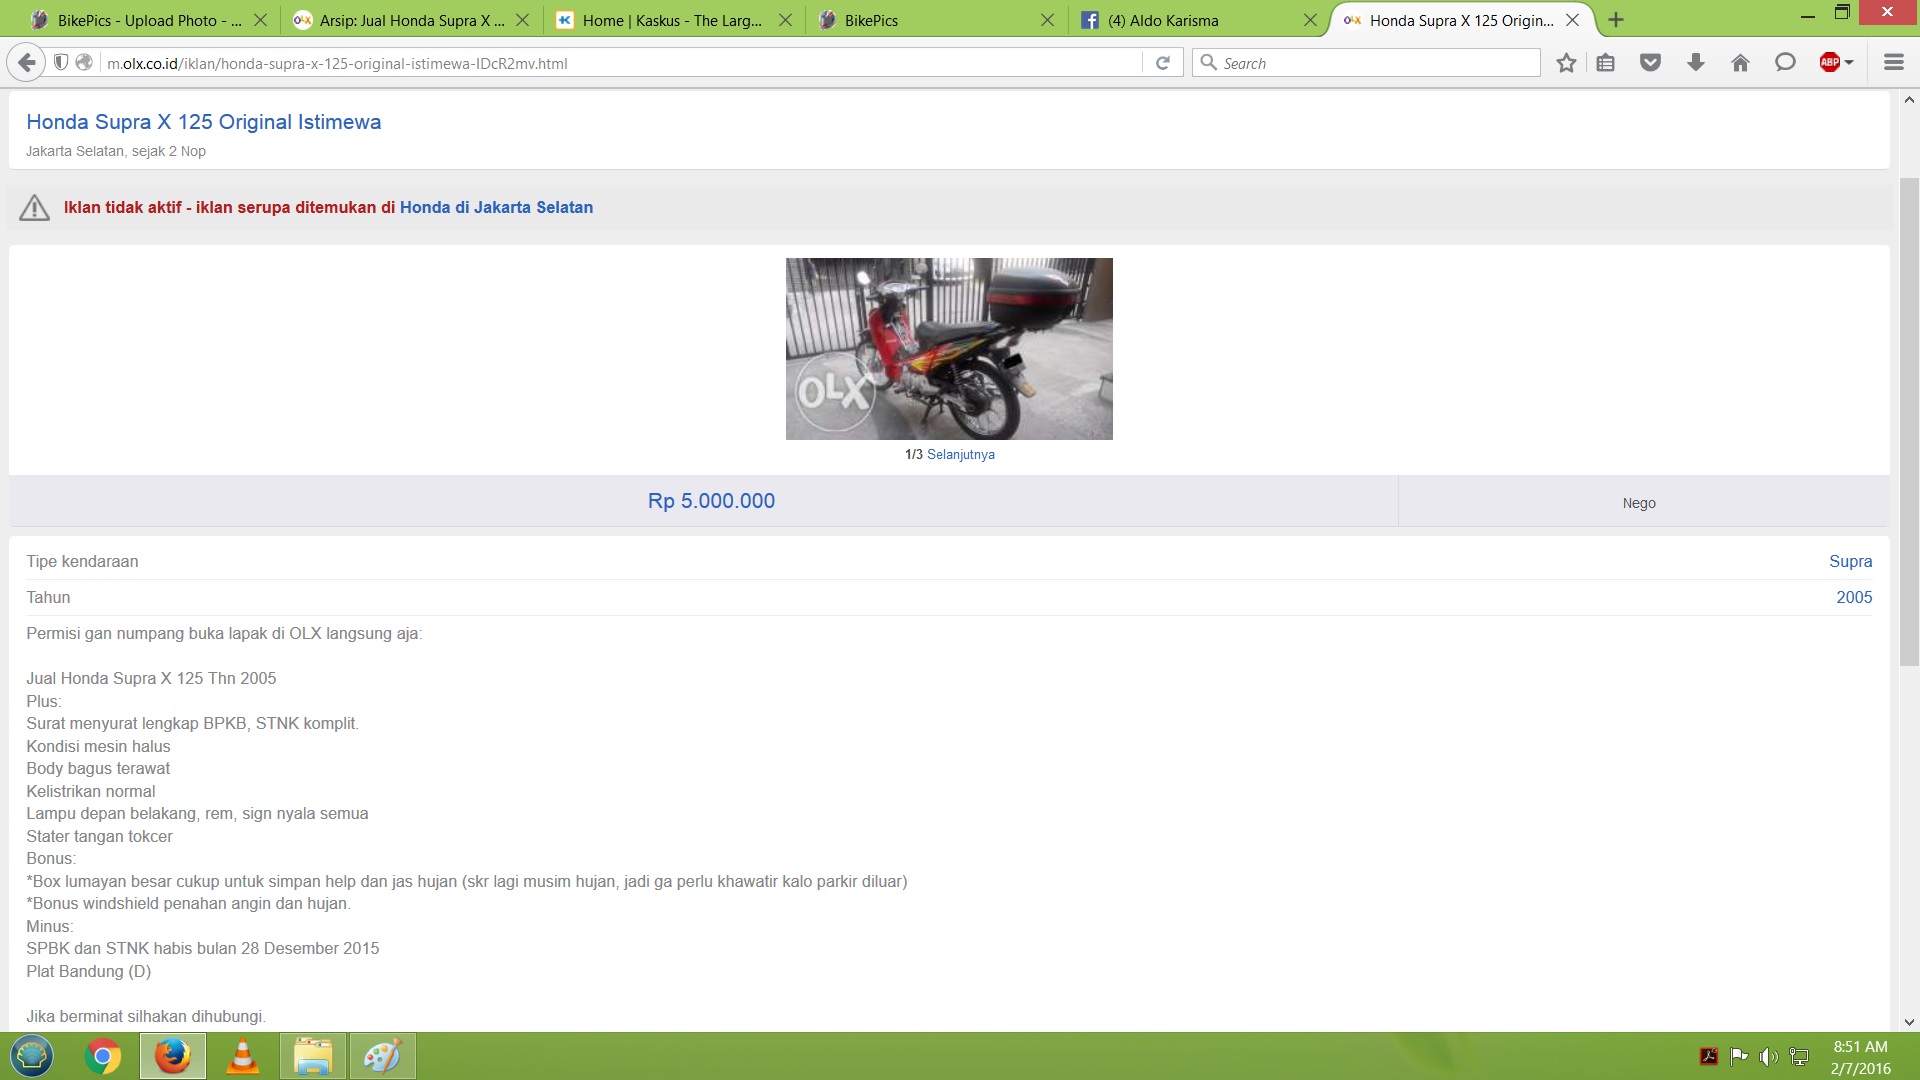The width and height of the screenshot is (1920, 1080).
Task: Click the warning triangle icon
Action: click(x=34, y=207)
